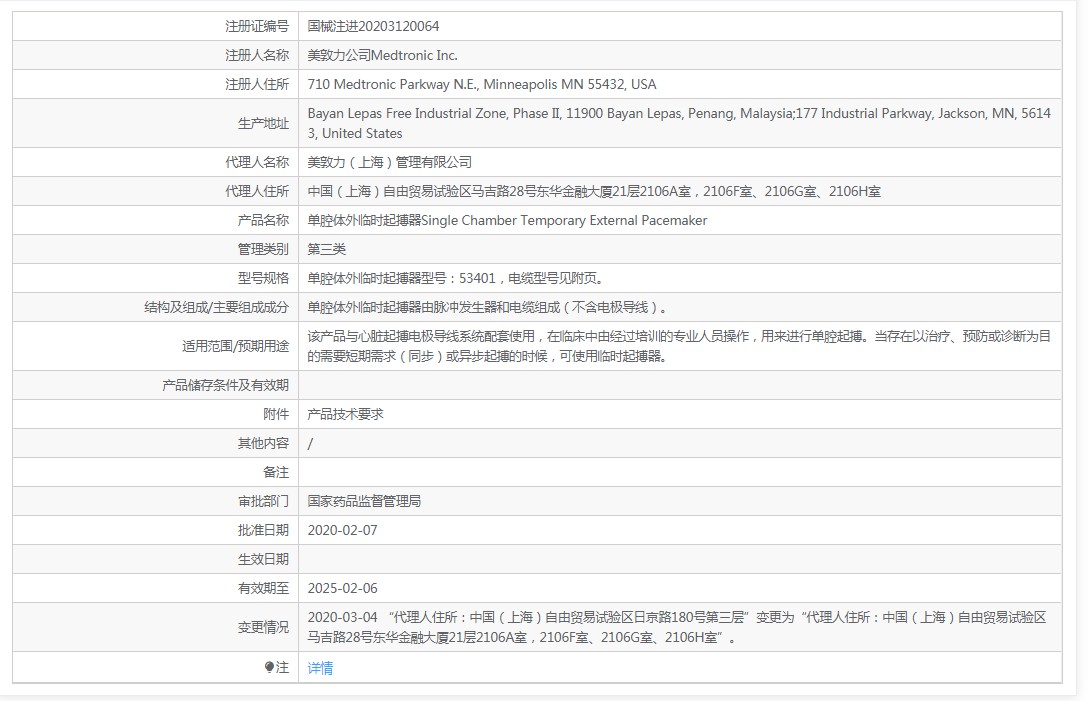Click the 备注 row label
Image resolution: width=1090 pixels, height=701 pixels.
(275, 472)
